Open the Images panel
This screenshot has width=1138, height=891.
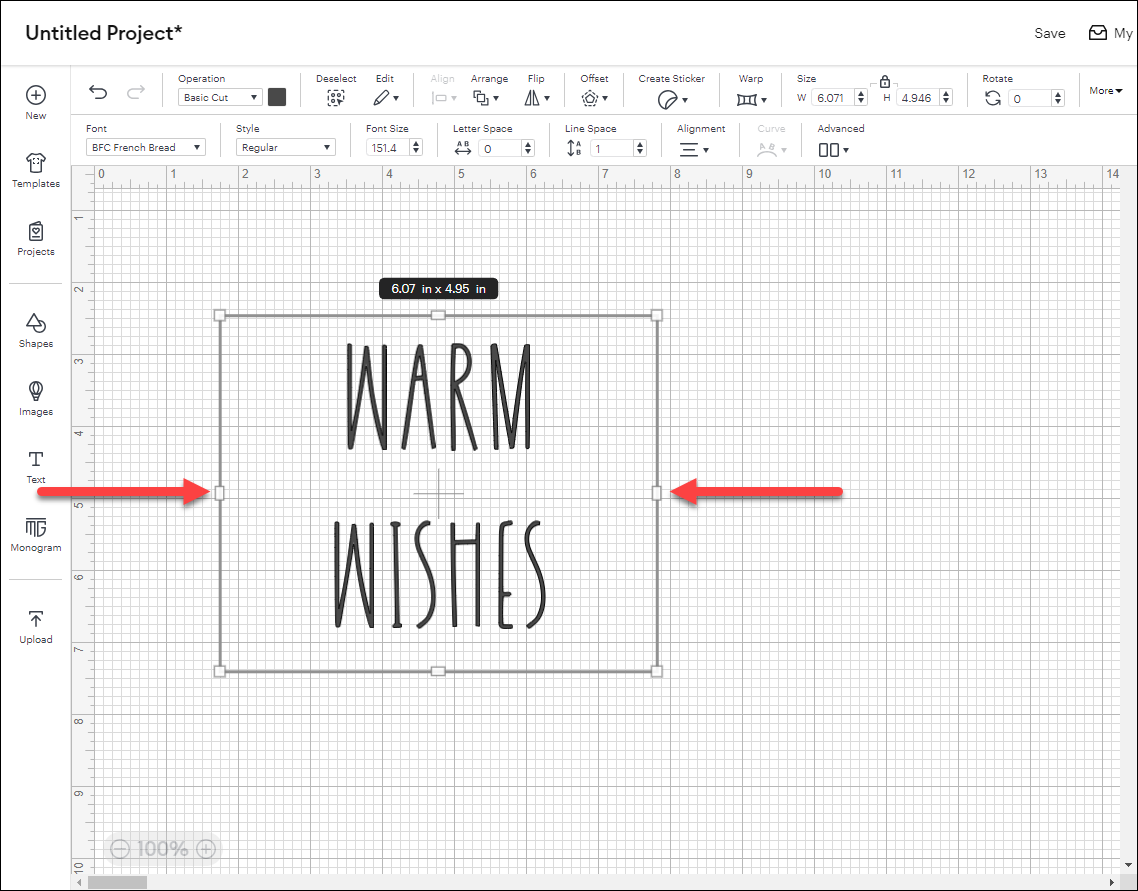click(x=35, y=399)
